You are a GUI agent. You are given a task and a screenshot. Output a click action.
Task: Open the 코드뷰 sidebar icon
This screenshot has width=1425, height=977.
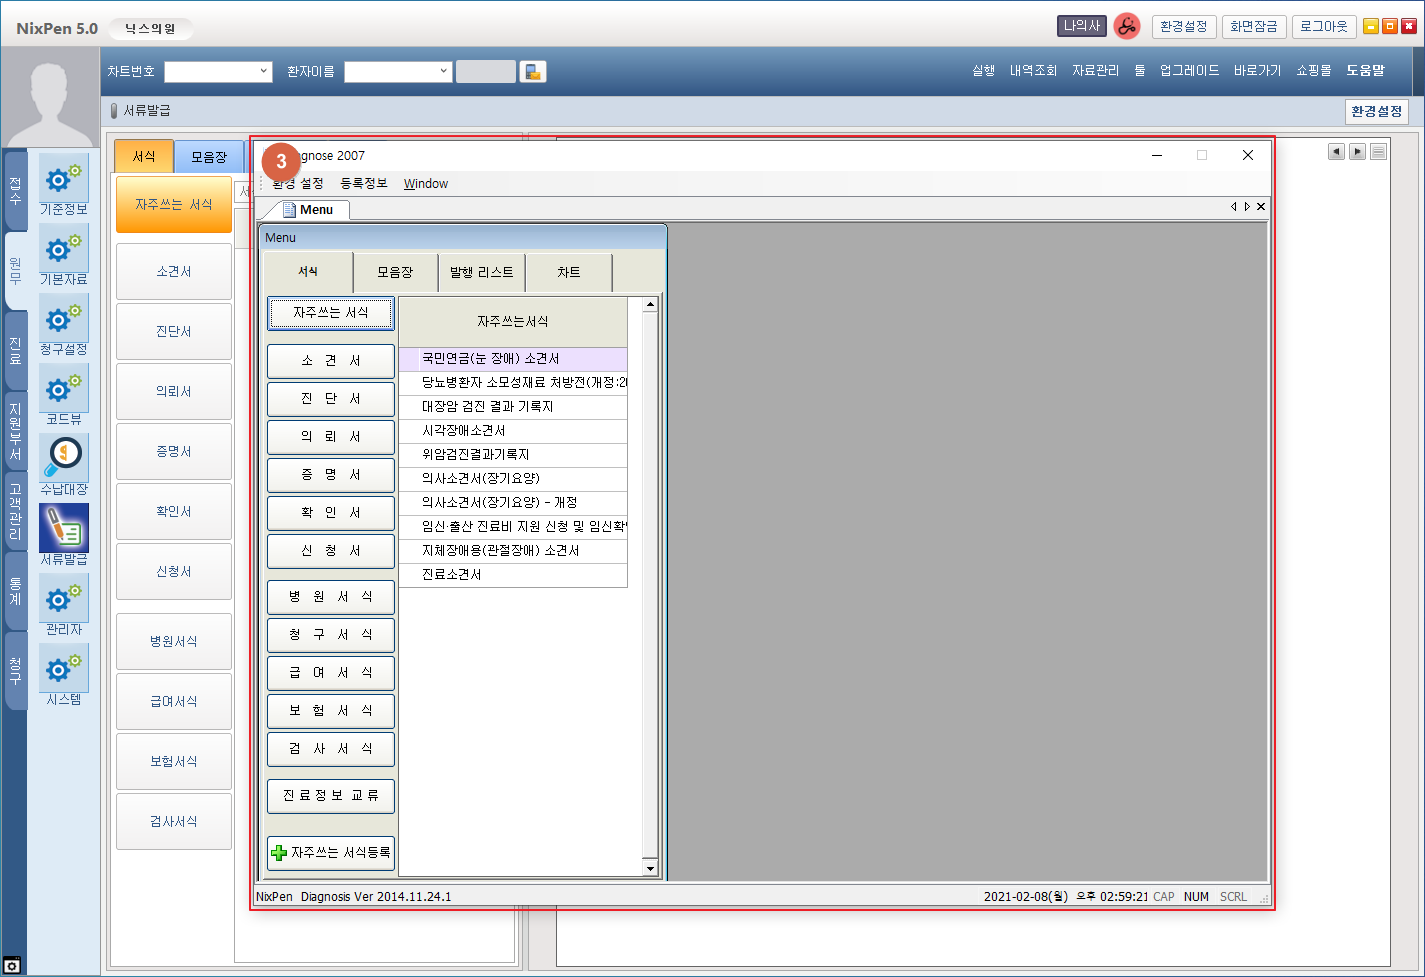(x=64, y=390)
